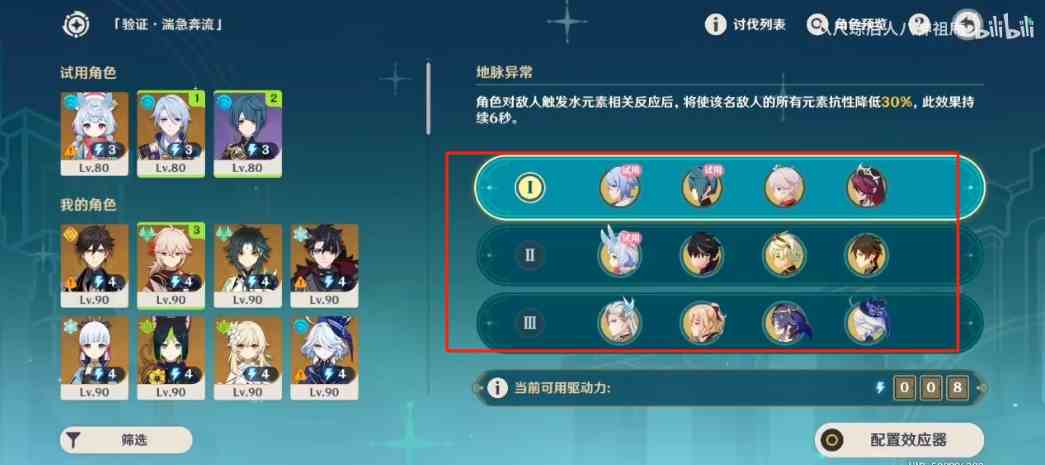
Task: Click the second avatar in team II
Action: [x=702, y=255]
